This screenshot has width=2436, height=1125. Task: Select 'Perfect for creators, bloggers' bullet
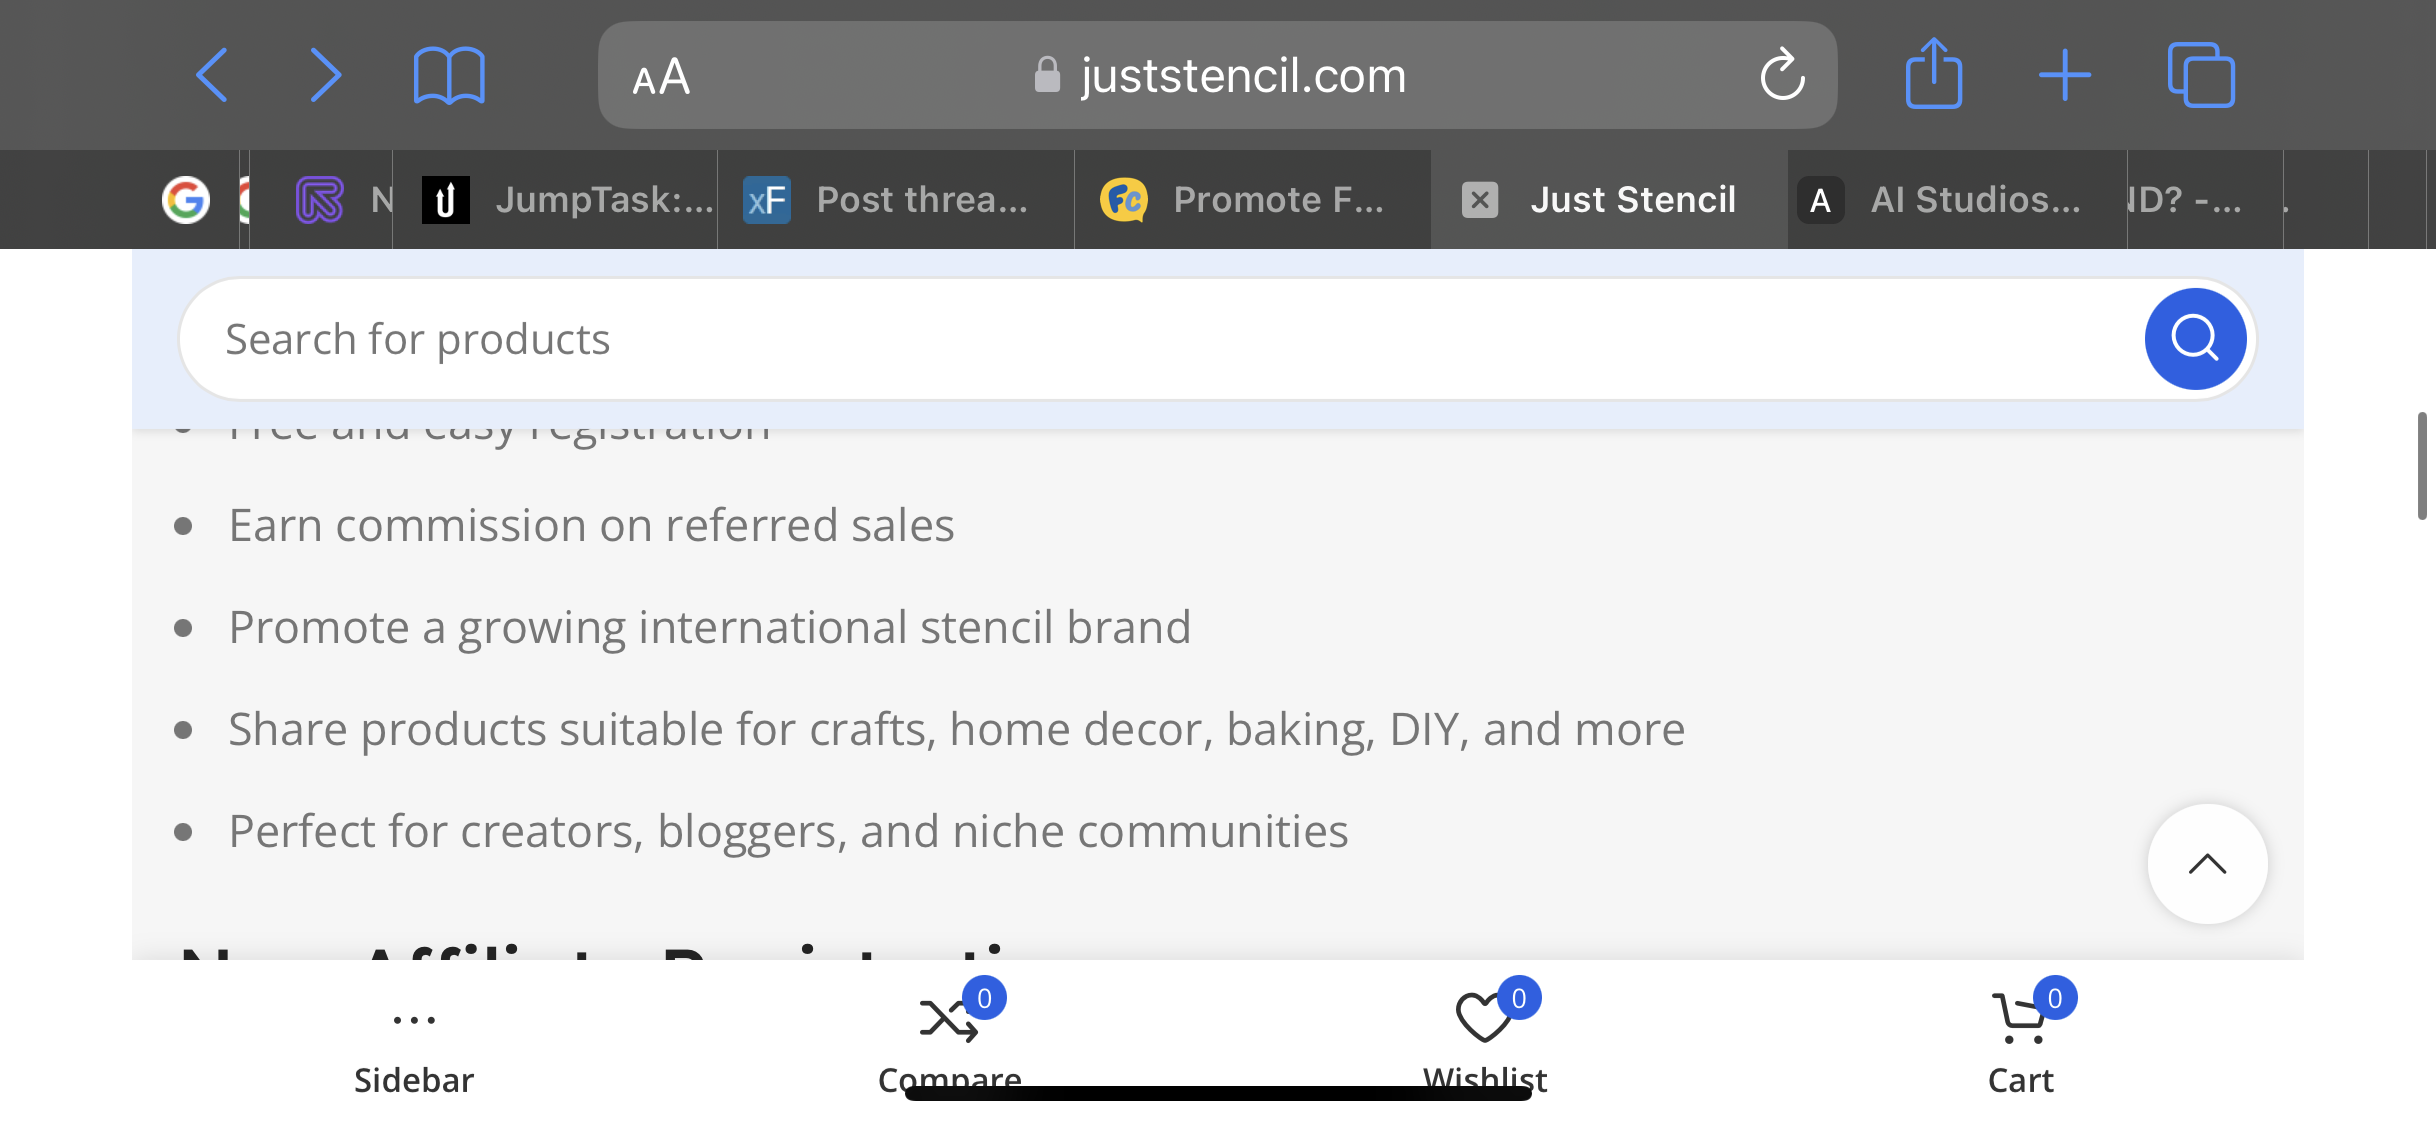pyautogui.click(x=788, y=832)
